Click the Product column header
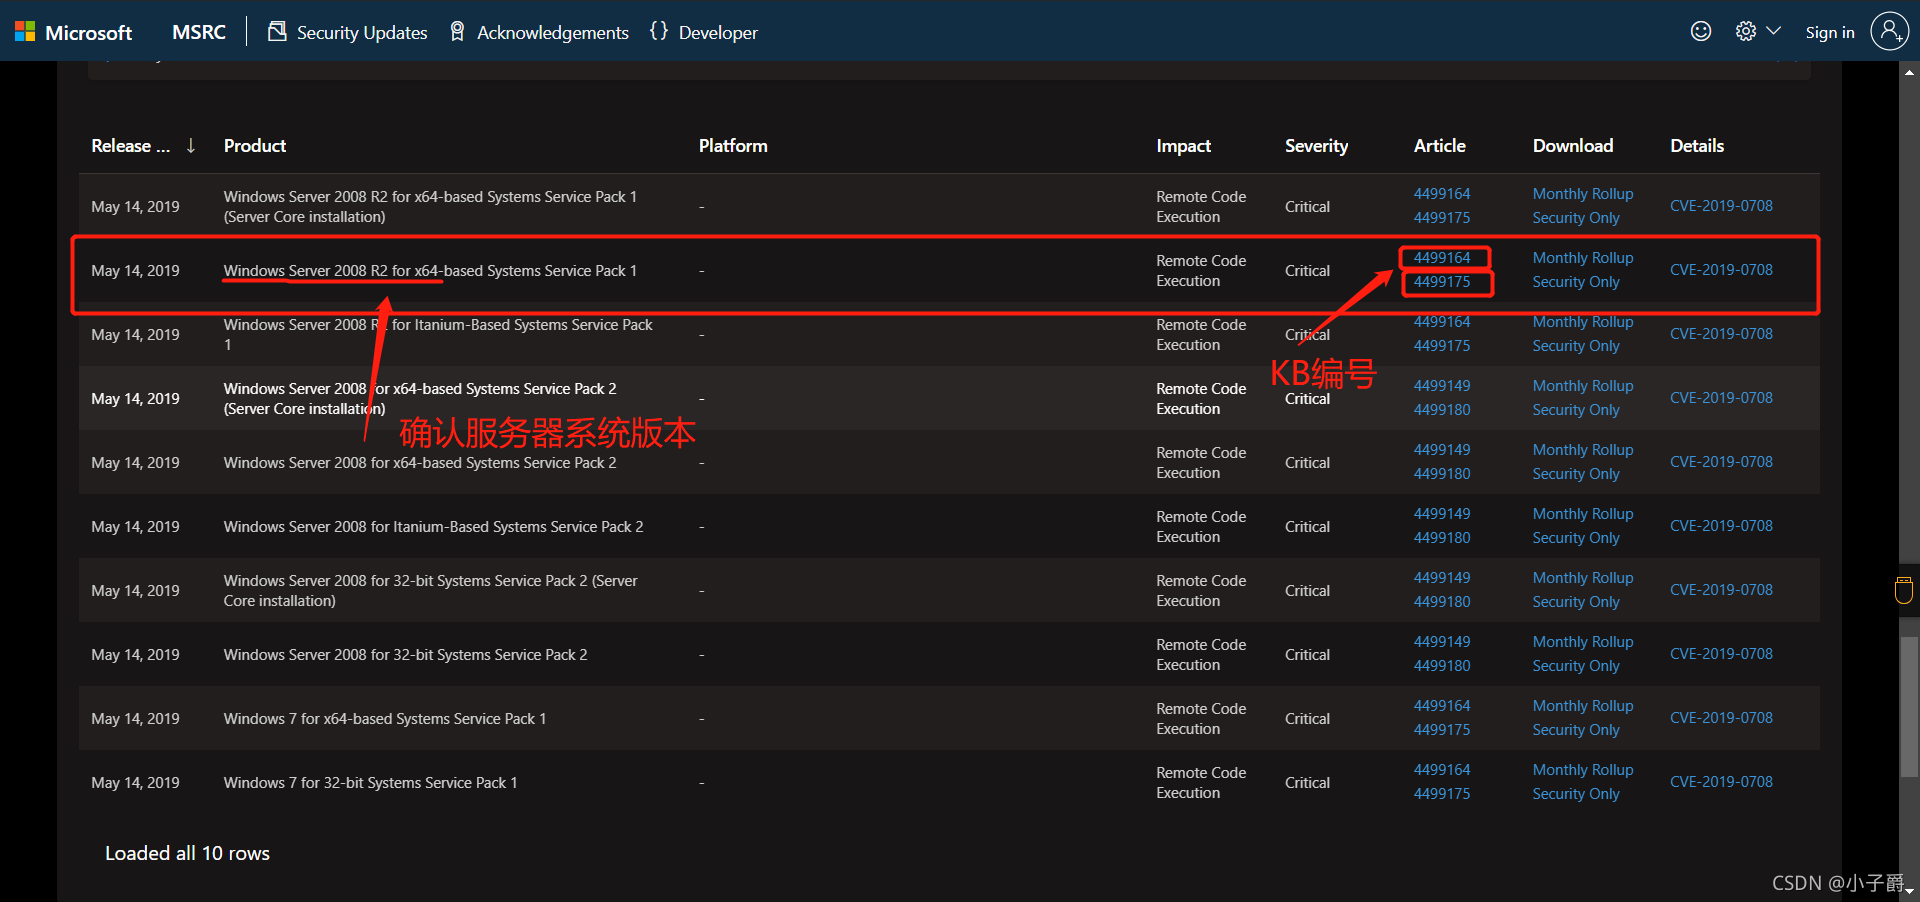The image size is (1920, 902). click(255, 146)
